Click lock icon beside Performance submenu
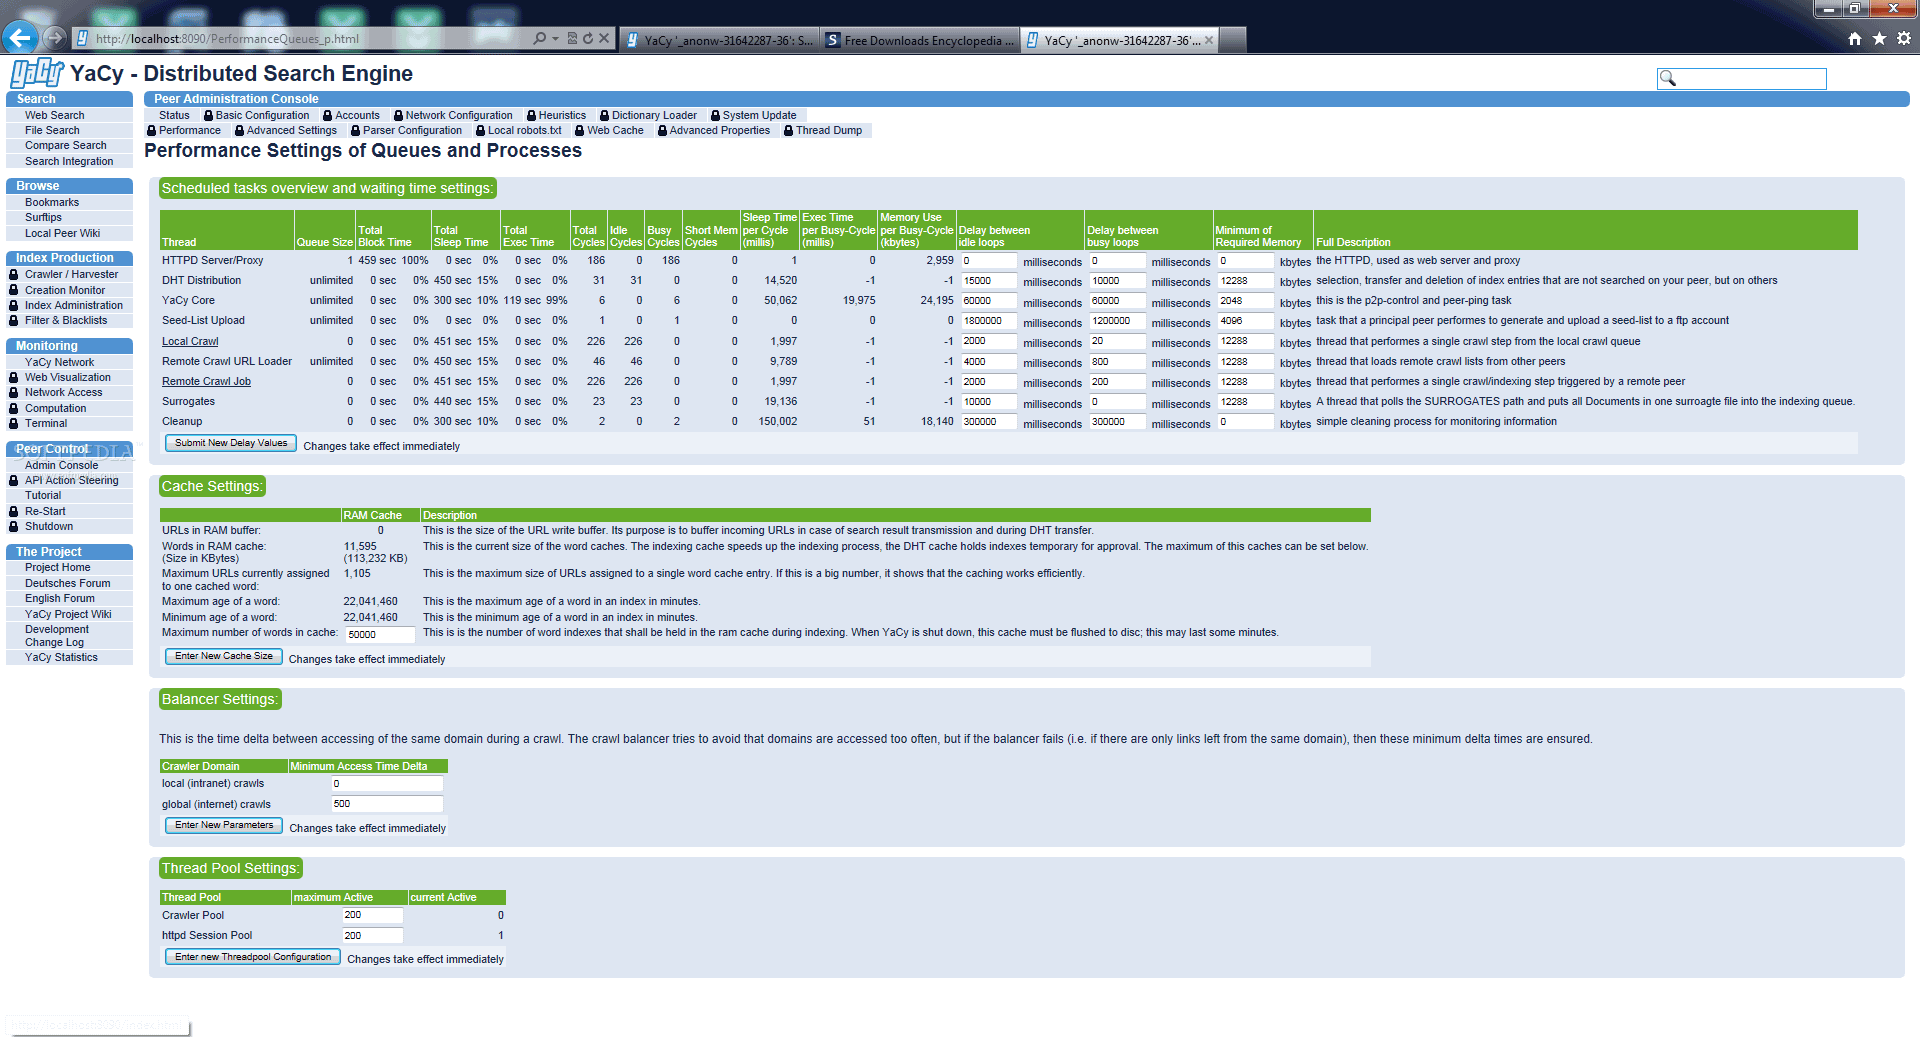Viewport: 1920px width, 1037px height. [151, 131]
